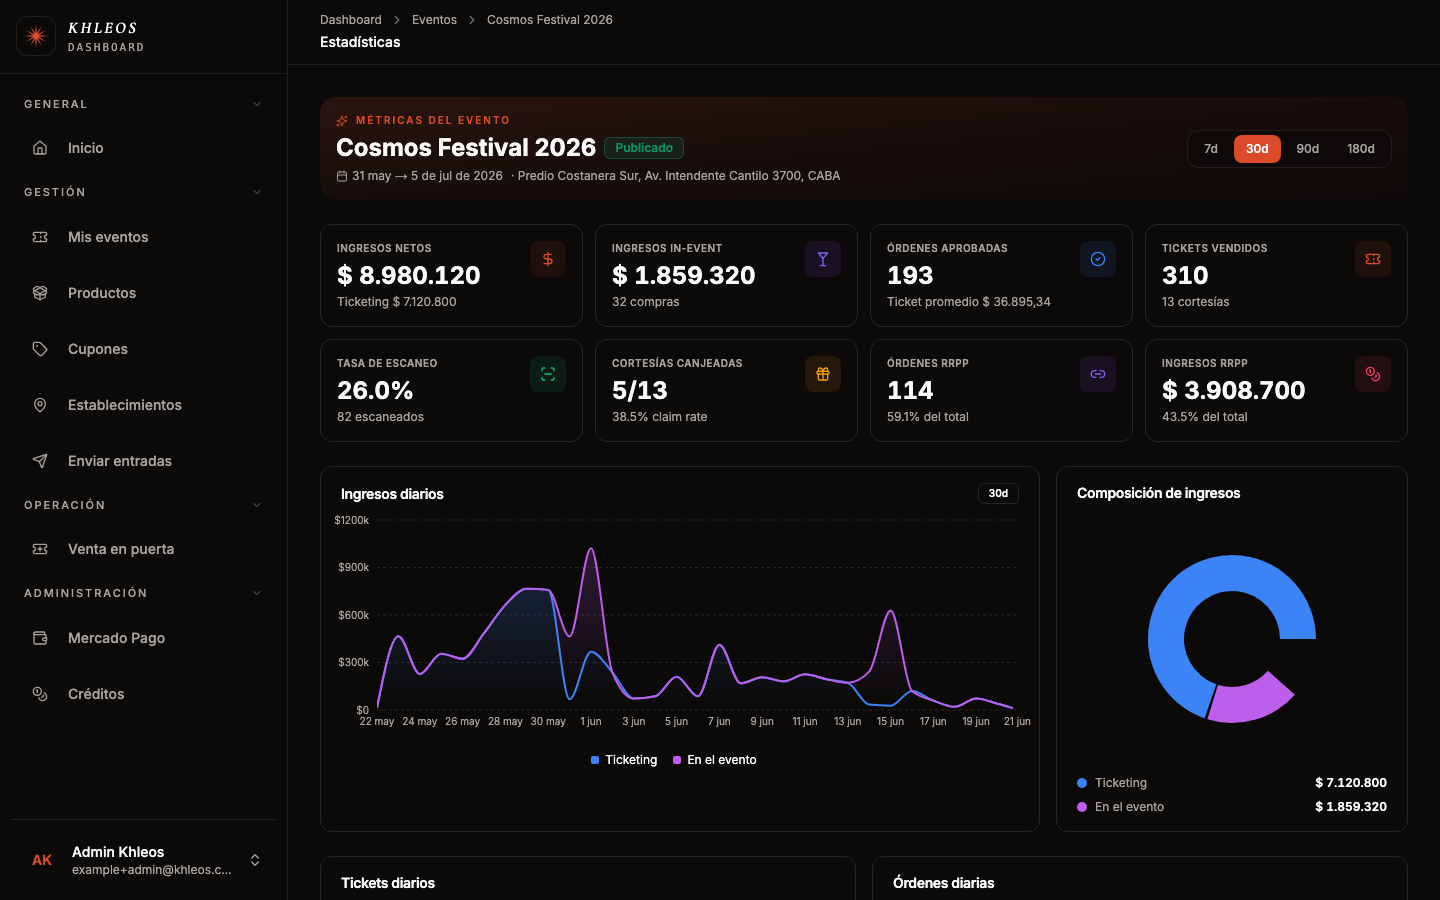Click the coins icon in Ingresos RRPP card
This screenshot has width=1440, height=900.
click(1373, 374)
